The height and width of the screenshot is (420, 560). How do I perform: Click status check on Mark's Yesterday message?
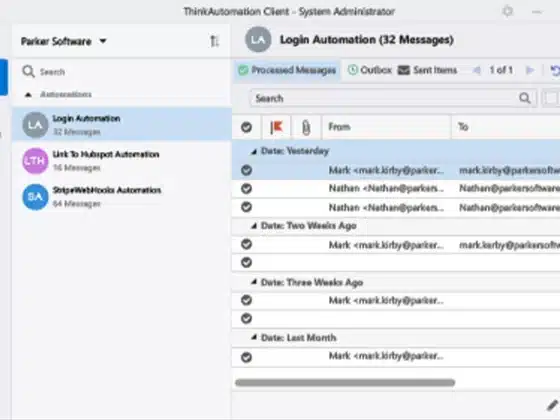[246, 170]
